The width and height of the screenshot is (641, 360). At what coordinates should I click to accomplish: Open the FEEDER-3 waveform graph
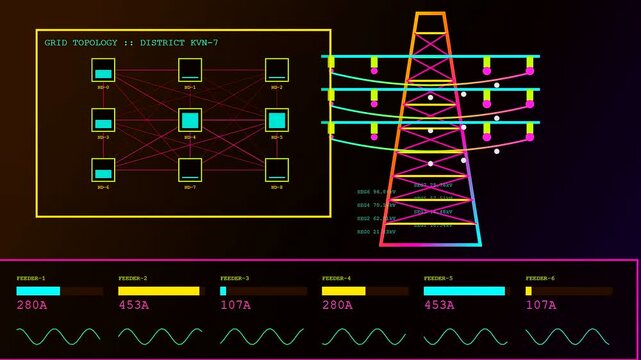(x=262, y=337)
